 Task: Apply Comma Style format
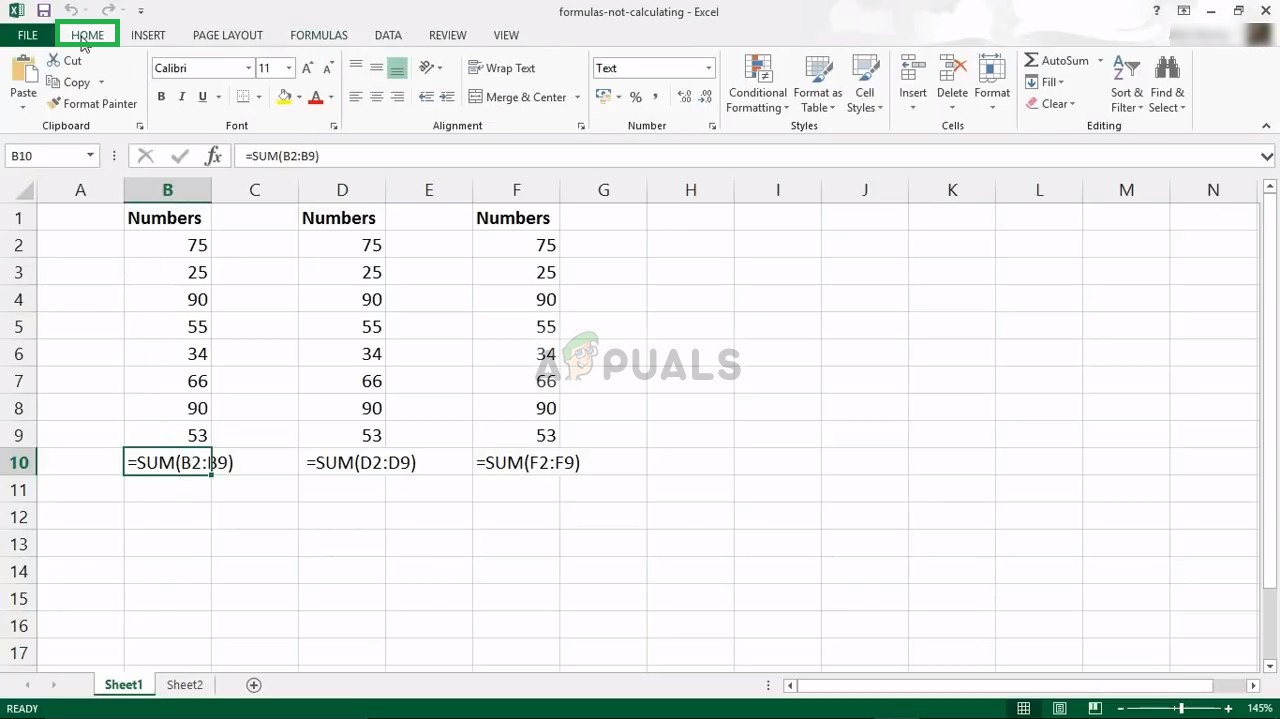point(656,97)
